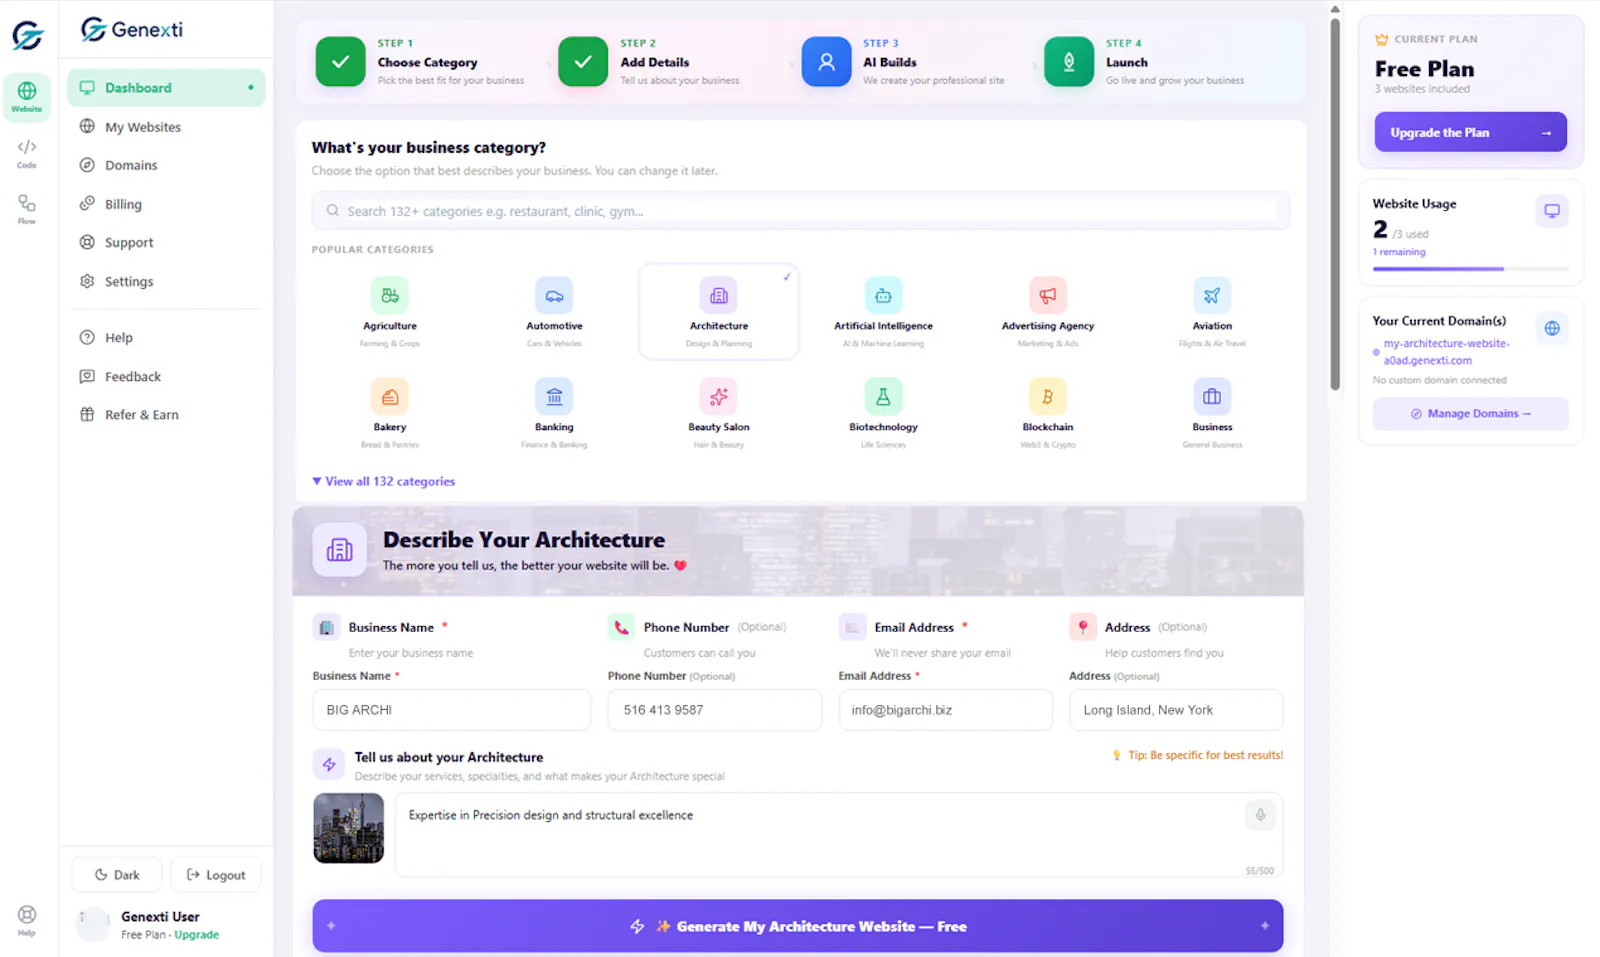This screenshot has height=957, width=1600.
Task: Select the Advertising Agency category icon
Action: point(1048,295)
